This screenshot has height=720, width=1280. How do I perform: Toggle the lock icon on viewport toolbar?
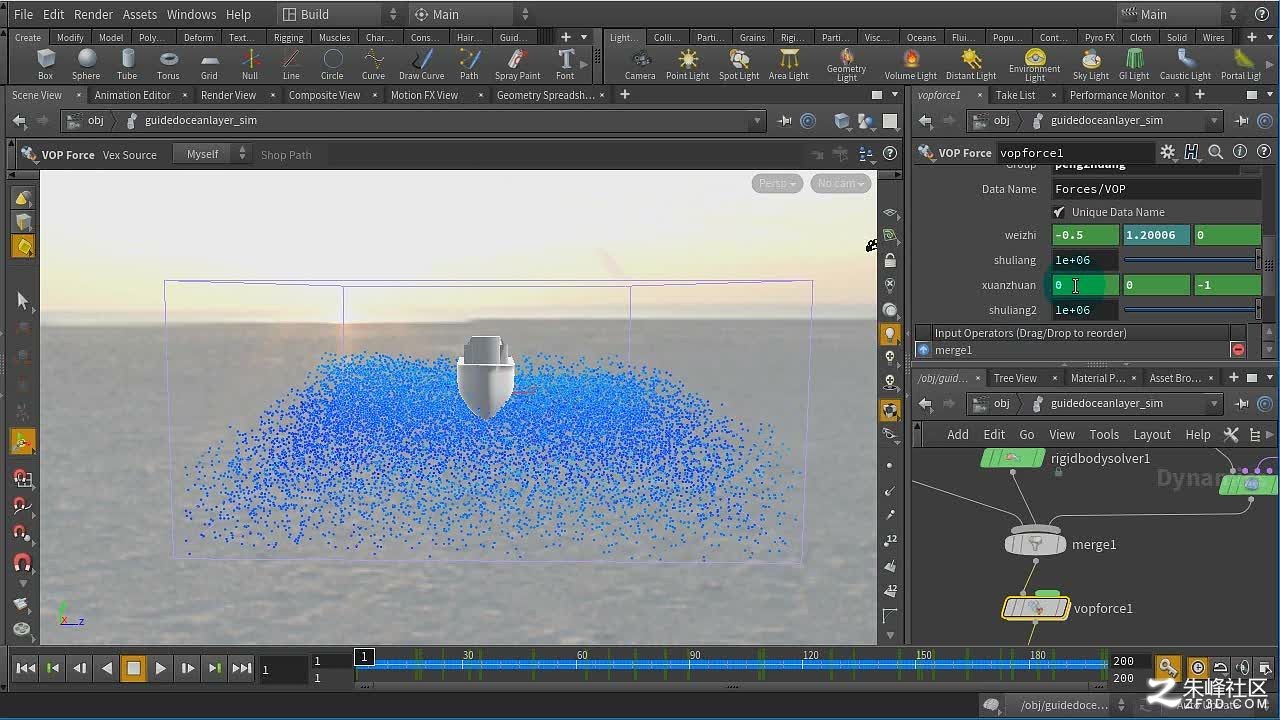pyautogui.click(x=890, y=260)
